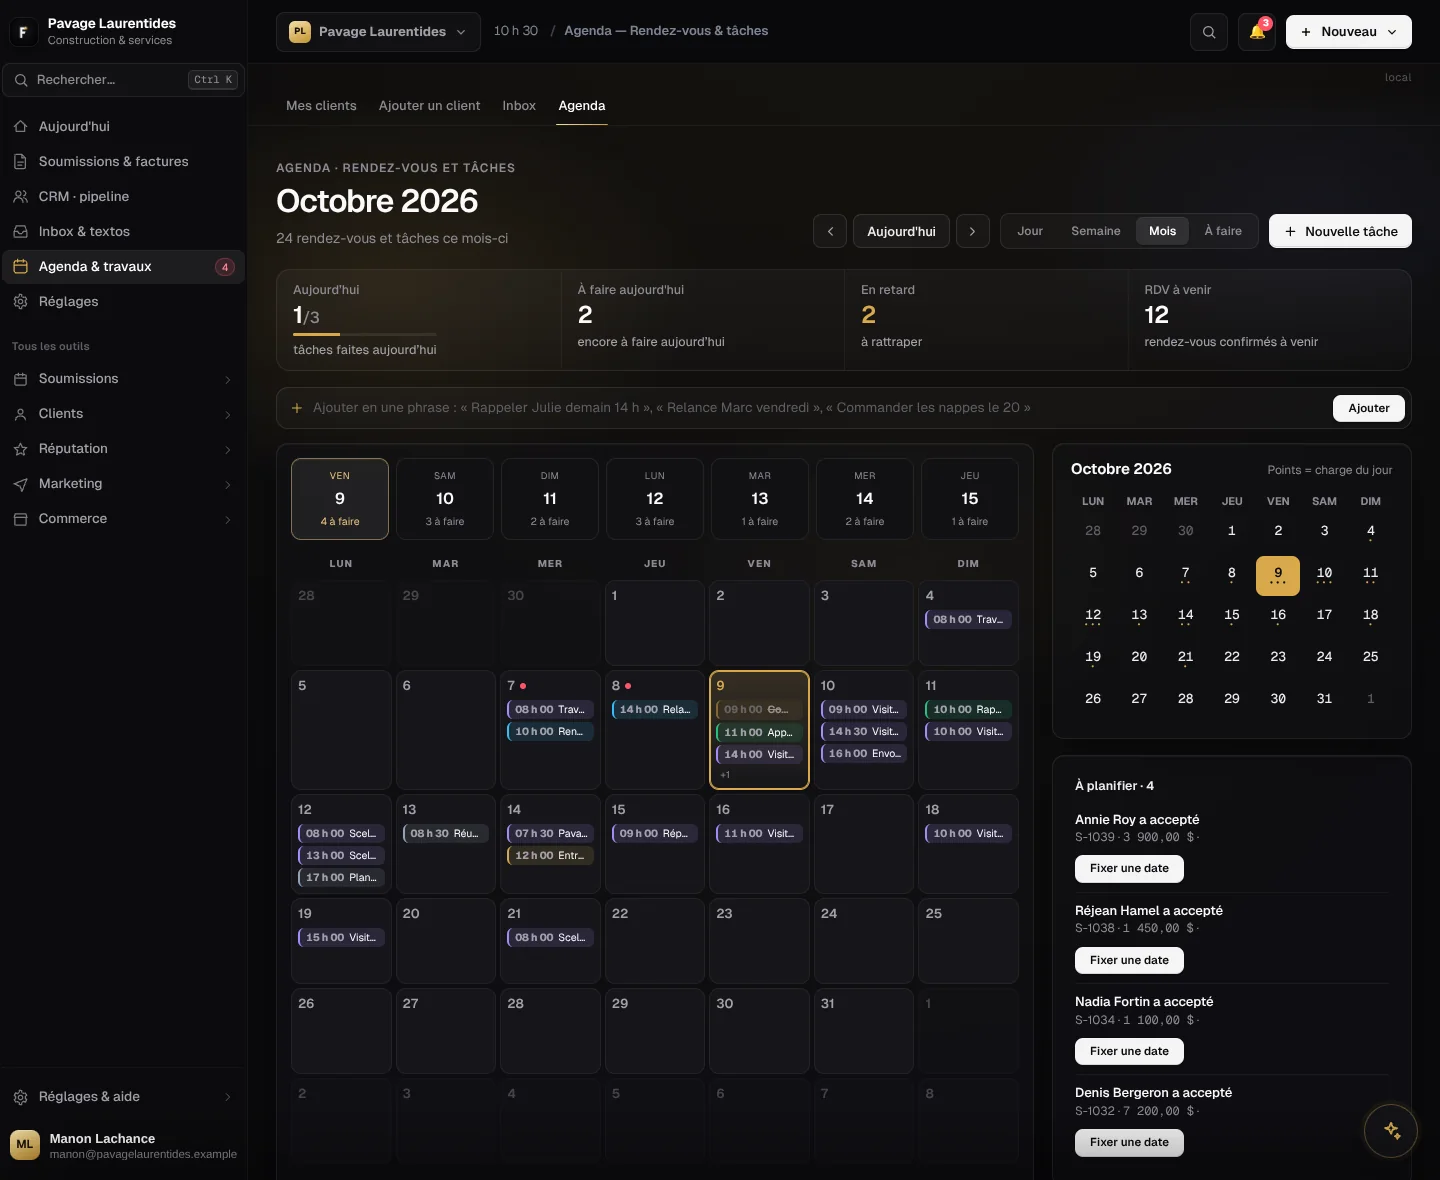Screen dimensions: 1440x1180
Task: Open the Pavage Laurentides workspace dropdown
Action: pyautogui.click(x=378, y=32)
